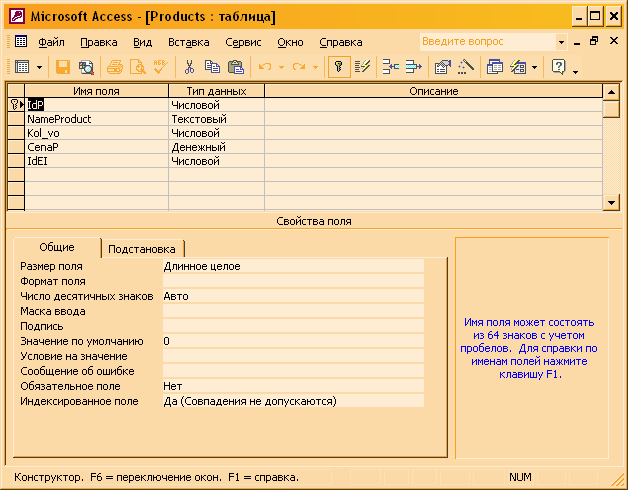Image resolution: width=628 pixels, height=490 pixels.
Task: Open the Сервис menu
Action: pos(243,42)
